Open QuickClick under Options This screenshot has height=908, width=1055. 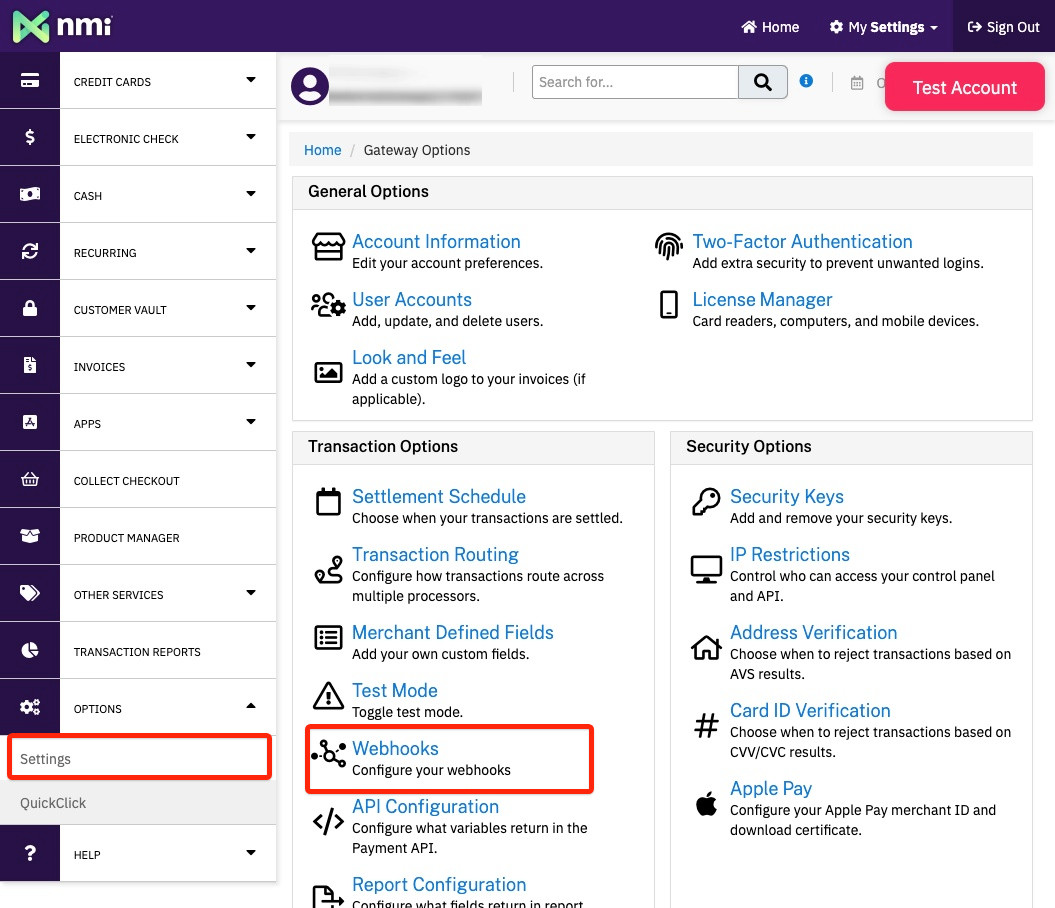click(138, 802)
